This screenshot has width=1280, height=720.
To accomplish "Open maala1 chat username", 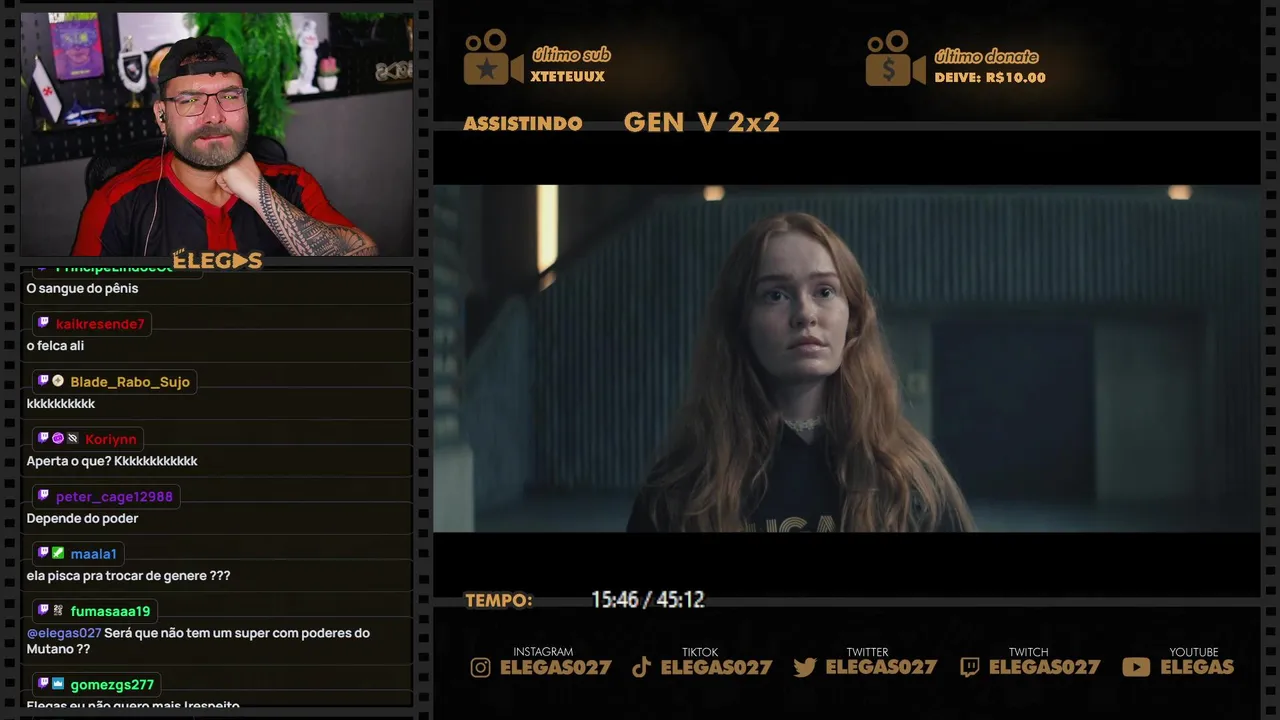I will (x=94, y=554).
